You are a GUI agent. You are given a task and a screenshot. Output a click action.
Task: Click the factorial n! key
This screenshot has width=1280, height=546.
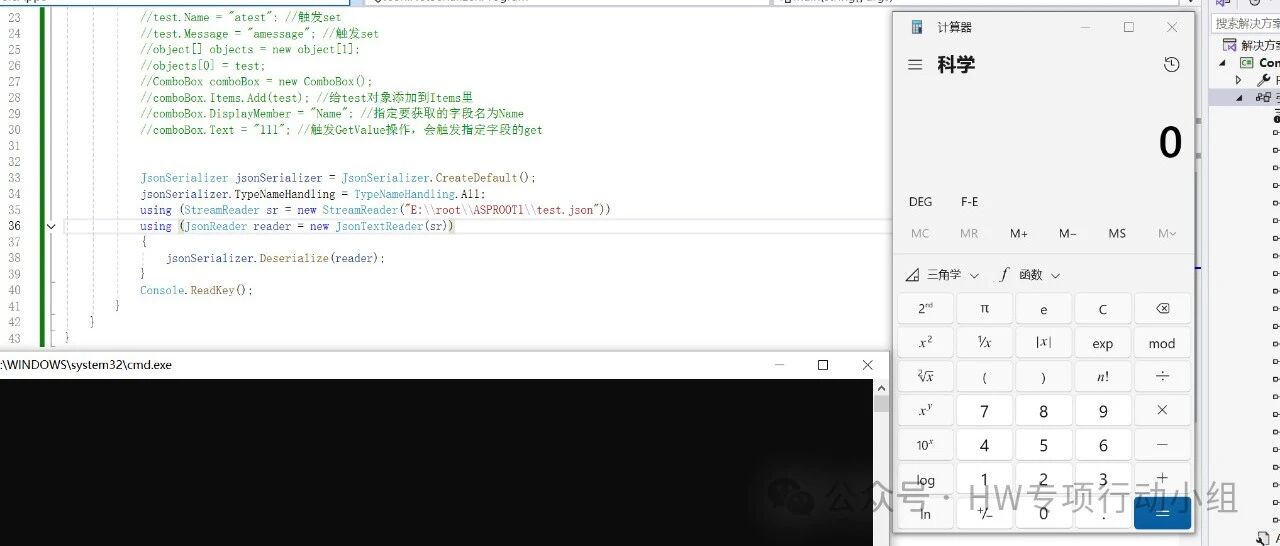pyautogui.click(x=1102, y=376)
